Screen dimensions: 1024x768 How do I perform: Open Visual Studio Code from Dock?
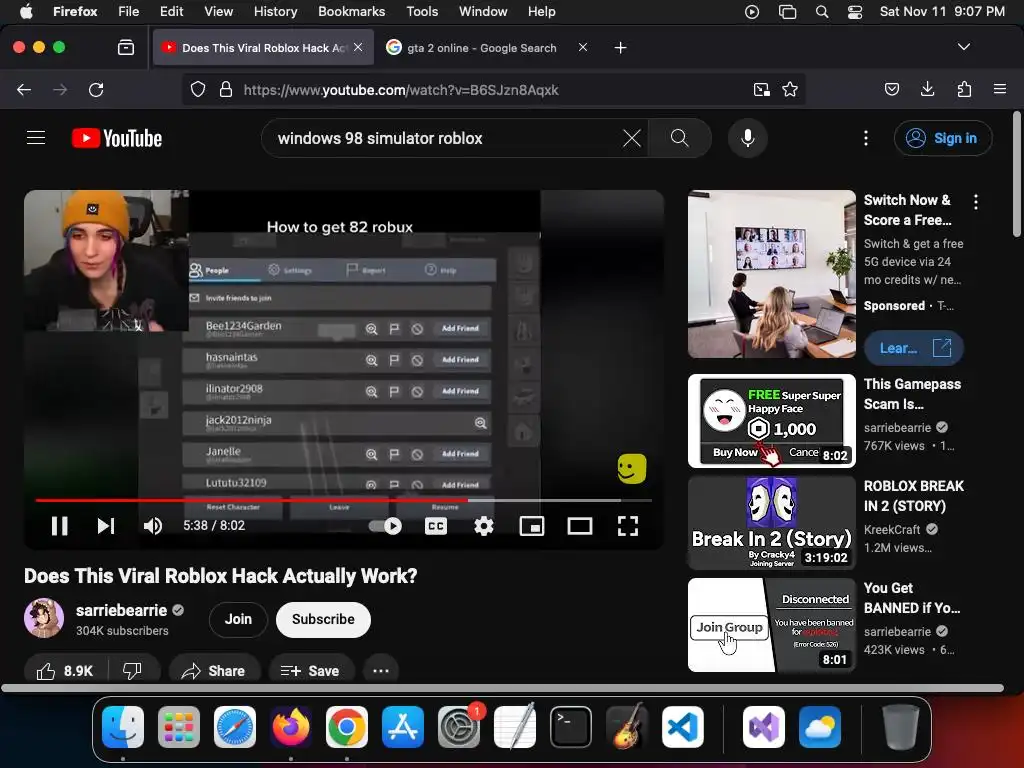point(682,727)
